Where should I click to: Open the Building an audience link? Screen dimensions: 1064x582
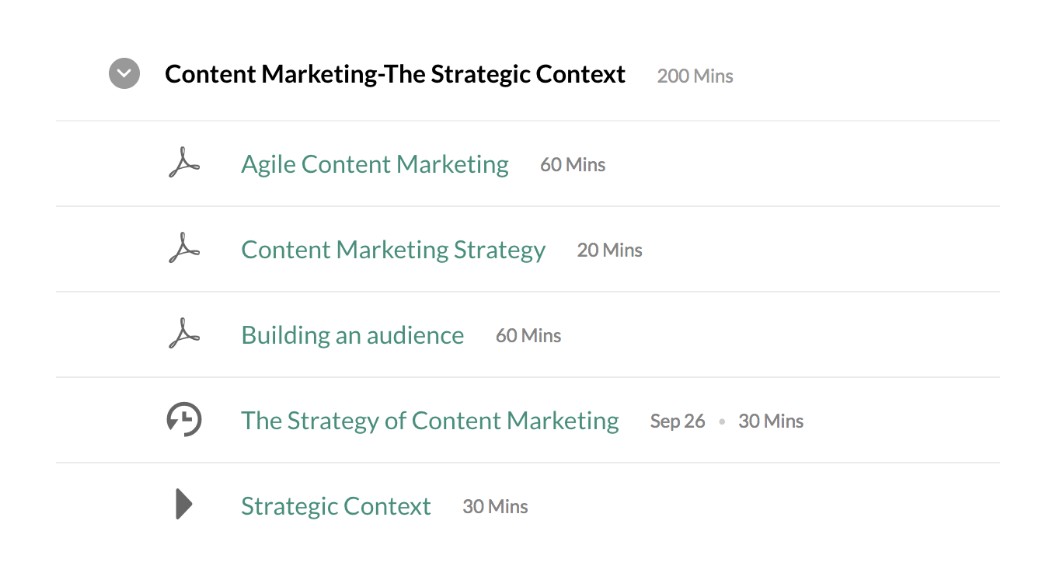352,335
